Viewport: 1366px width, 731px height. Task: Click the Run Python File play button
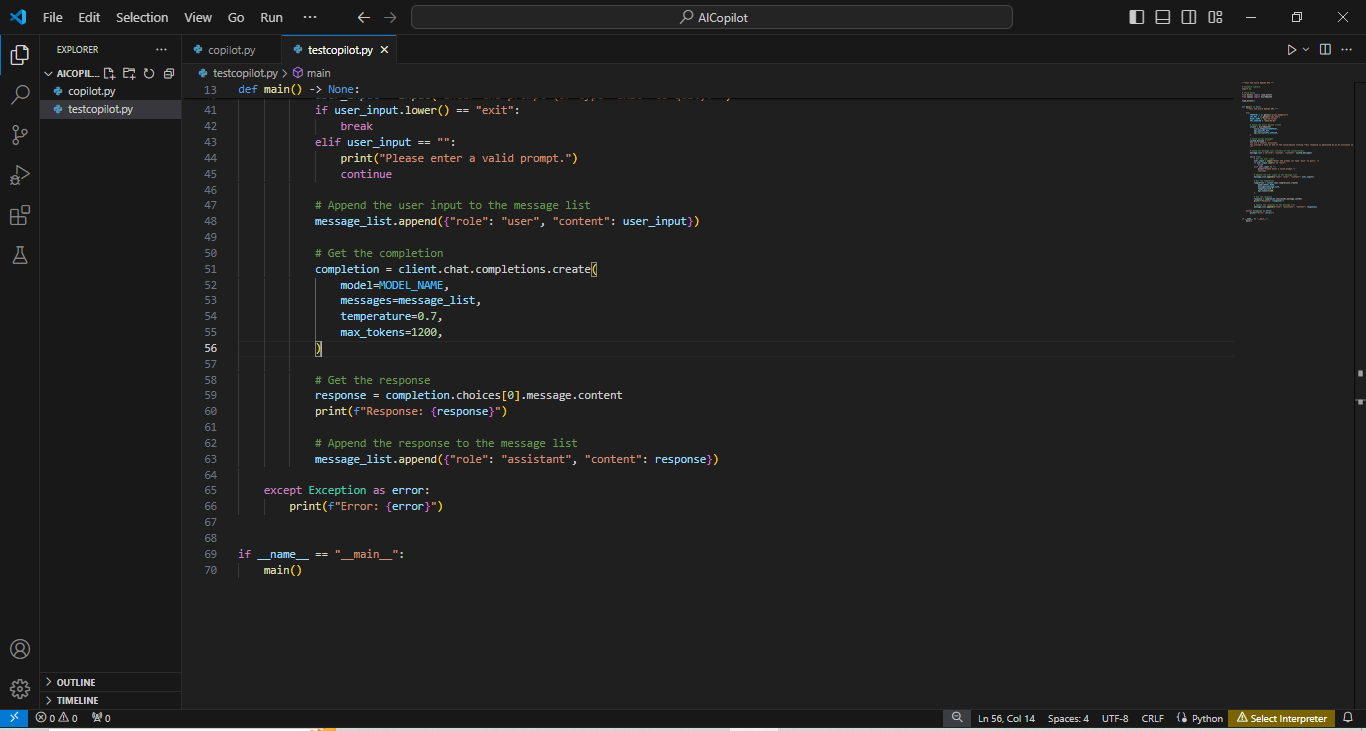1291,50
